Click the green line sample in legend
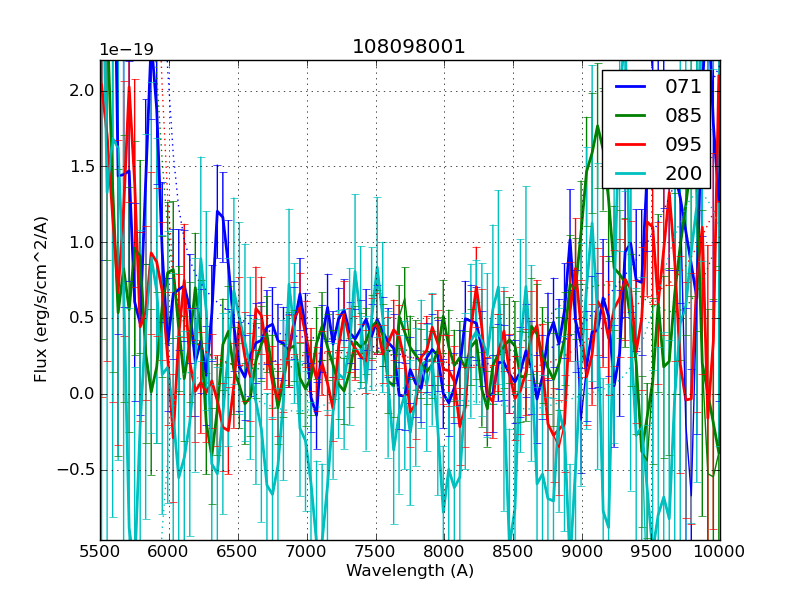Screen dimensions: 800x600 click(631, 116)
